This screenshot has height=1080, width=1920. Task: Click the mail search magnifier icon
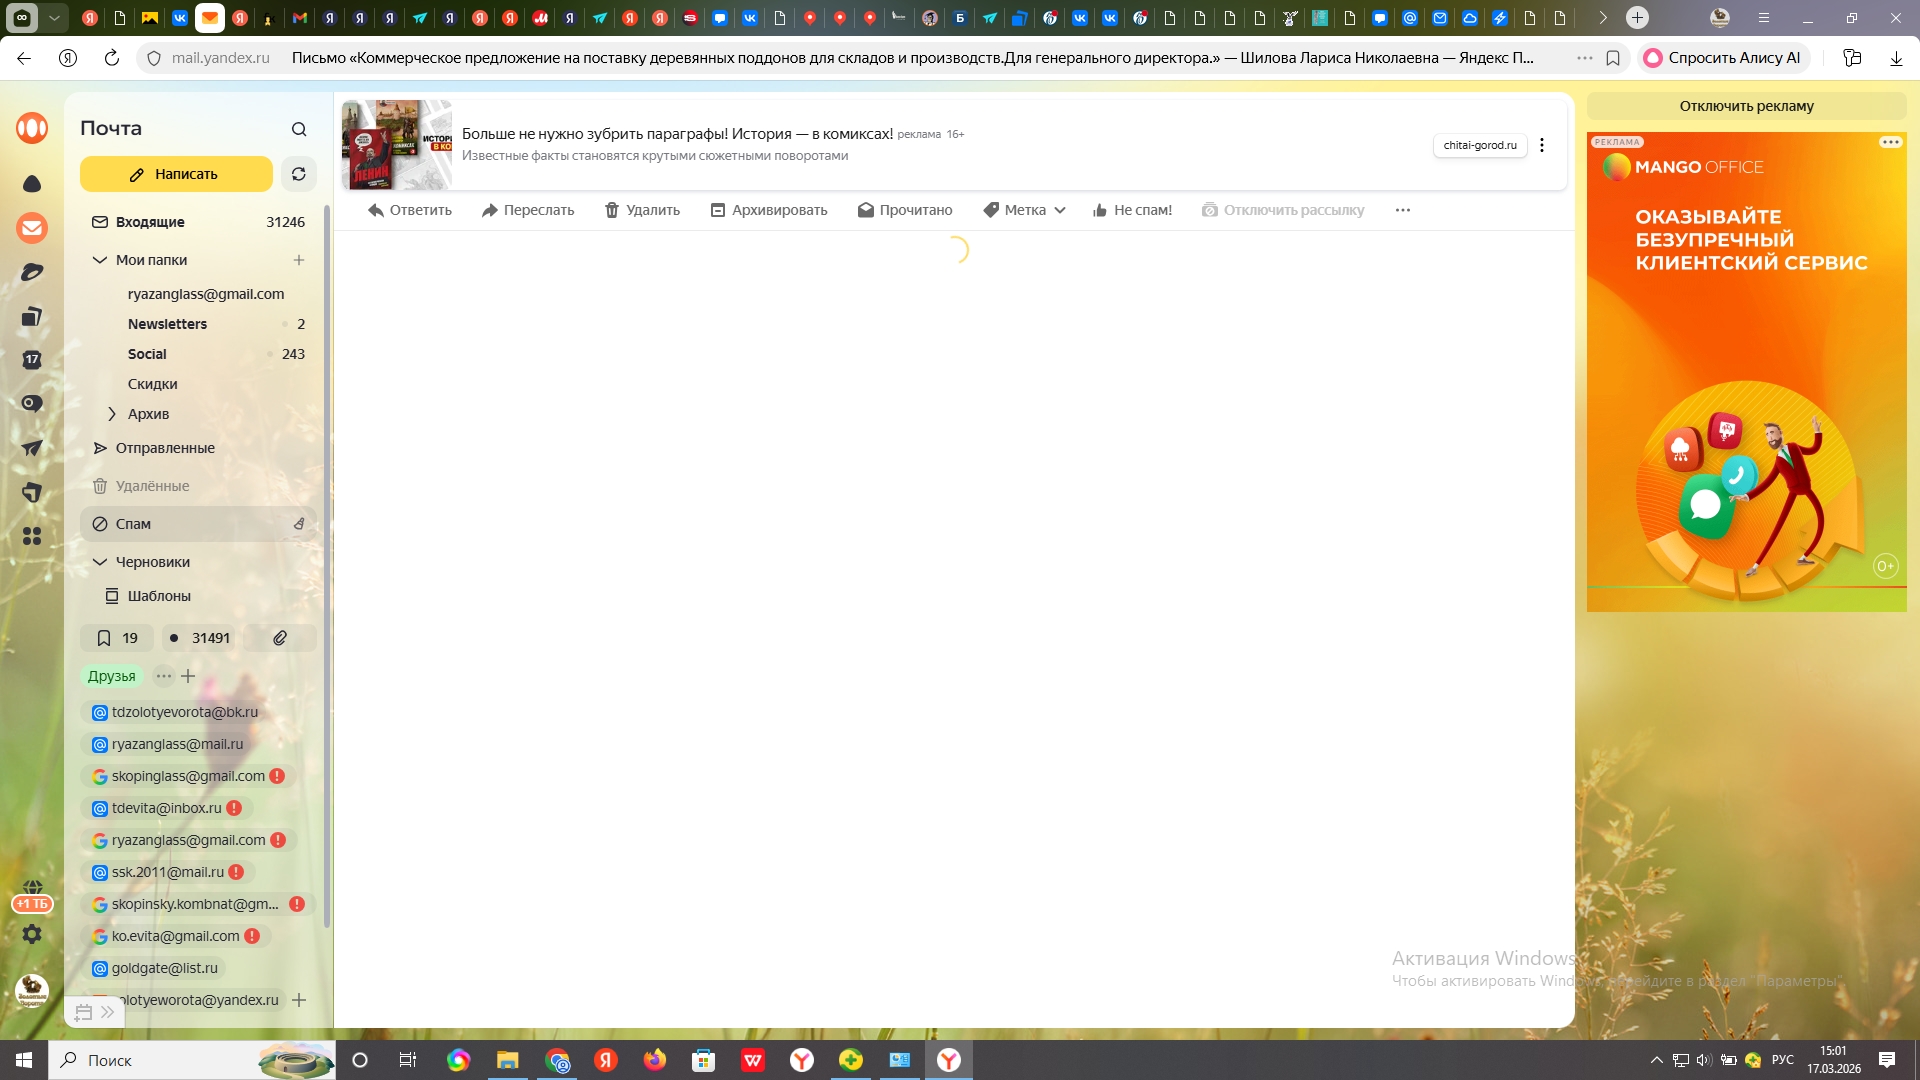point(299,129)
